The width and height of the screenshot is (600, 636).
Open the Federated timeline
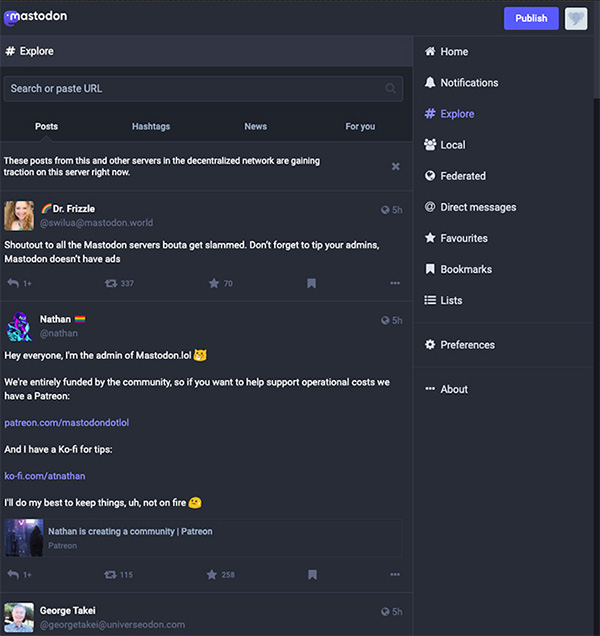[x=455, y=176]
